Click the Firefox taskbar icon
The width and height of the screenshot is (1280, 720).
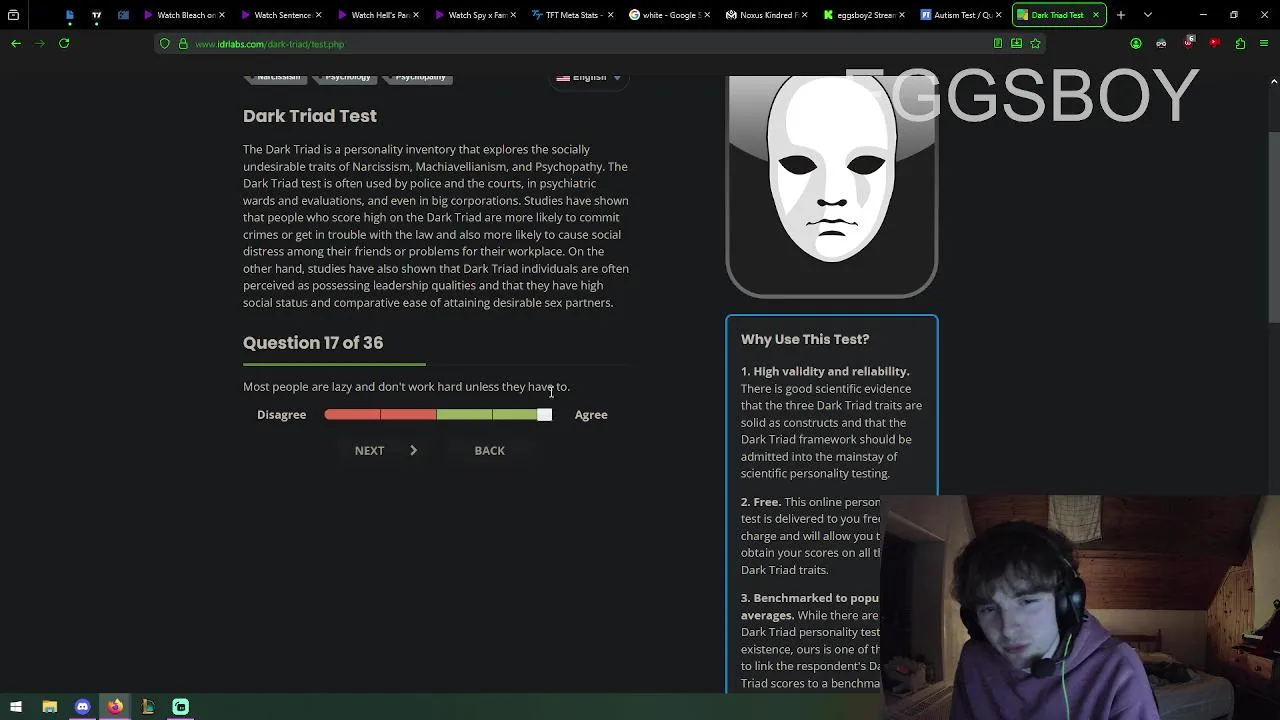[115, 707]
